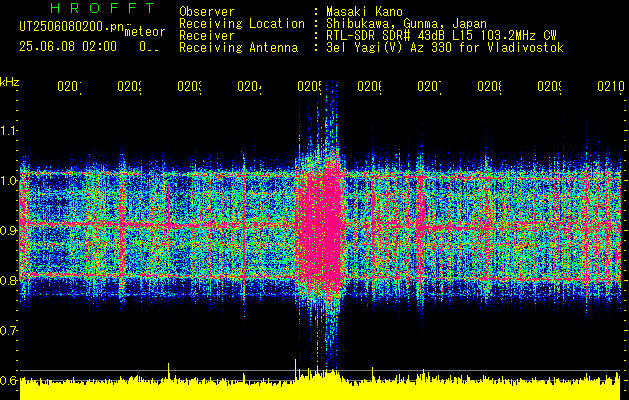629x400 pixels.
Task: Click the Receiver label
Action: coord(207,36)
